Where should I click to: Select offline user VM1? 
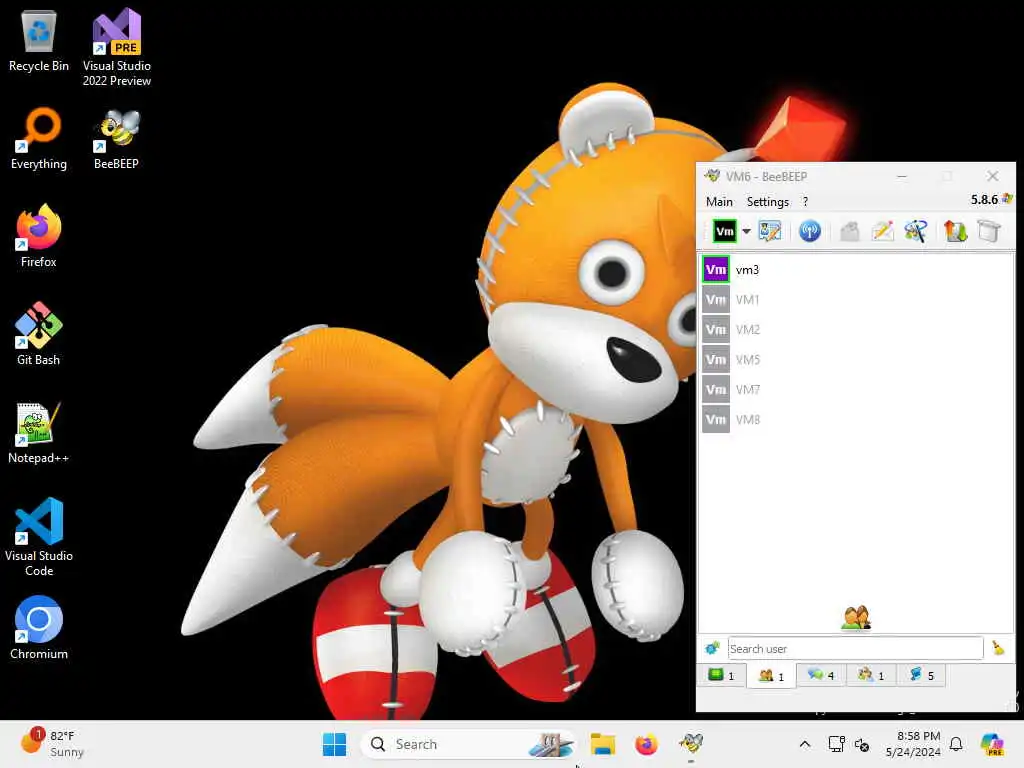pyautogui.click(x=856, y=300)
